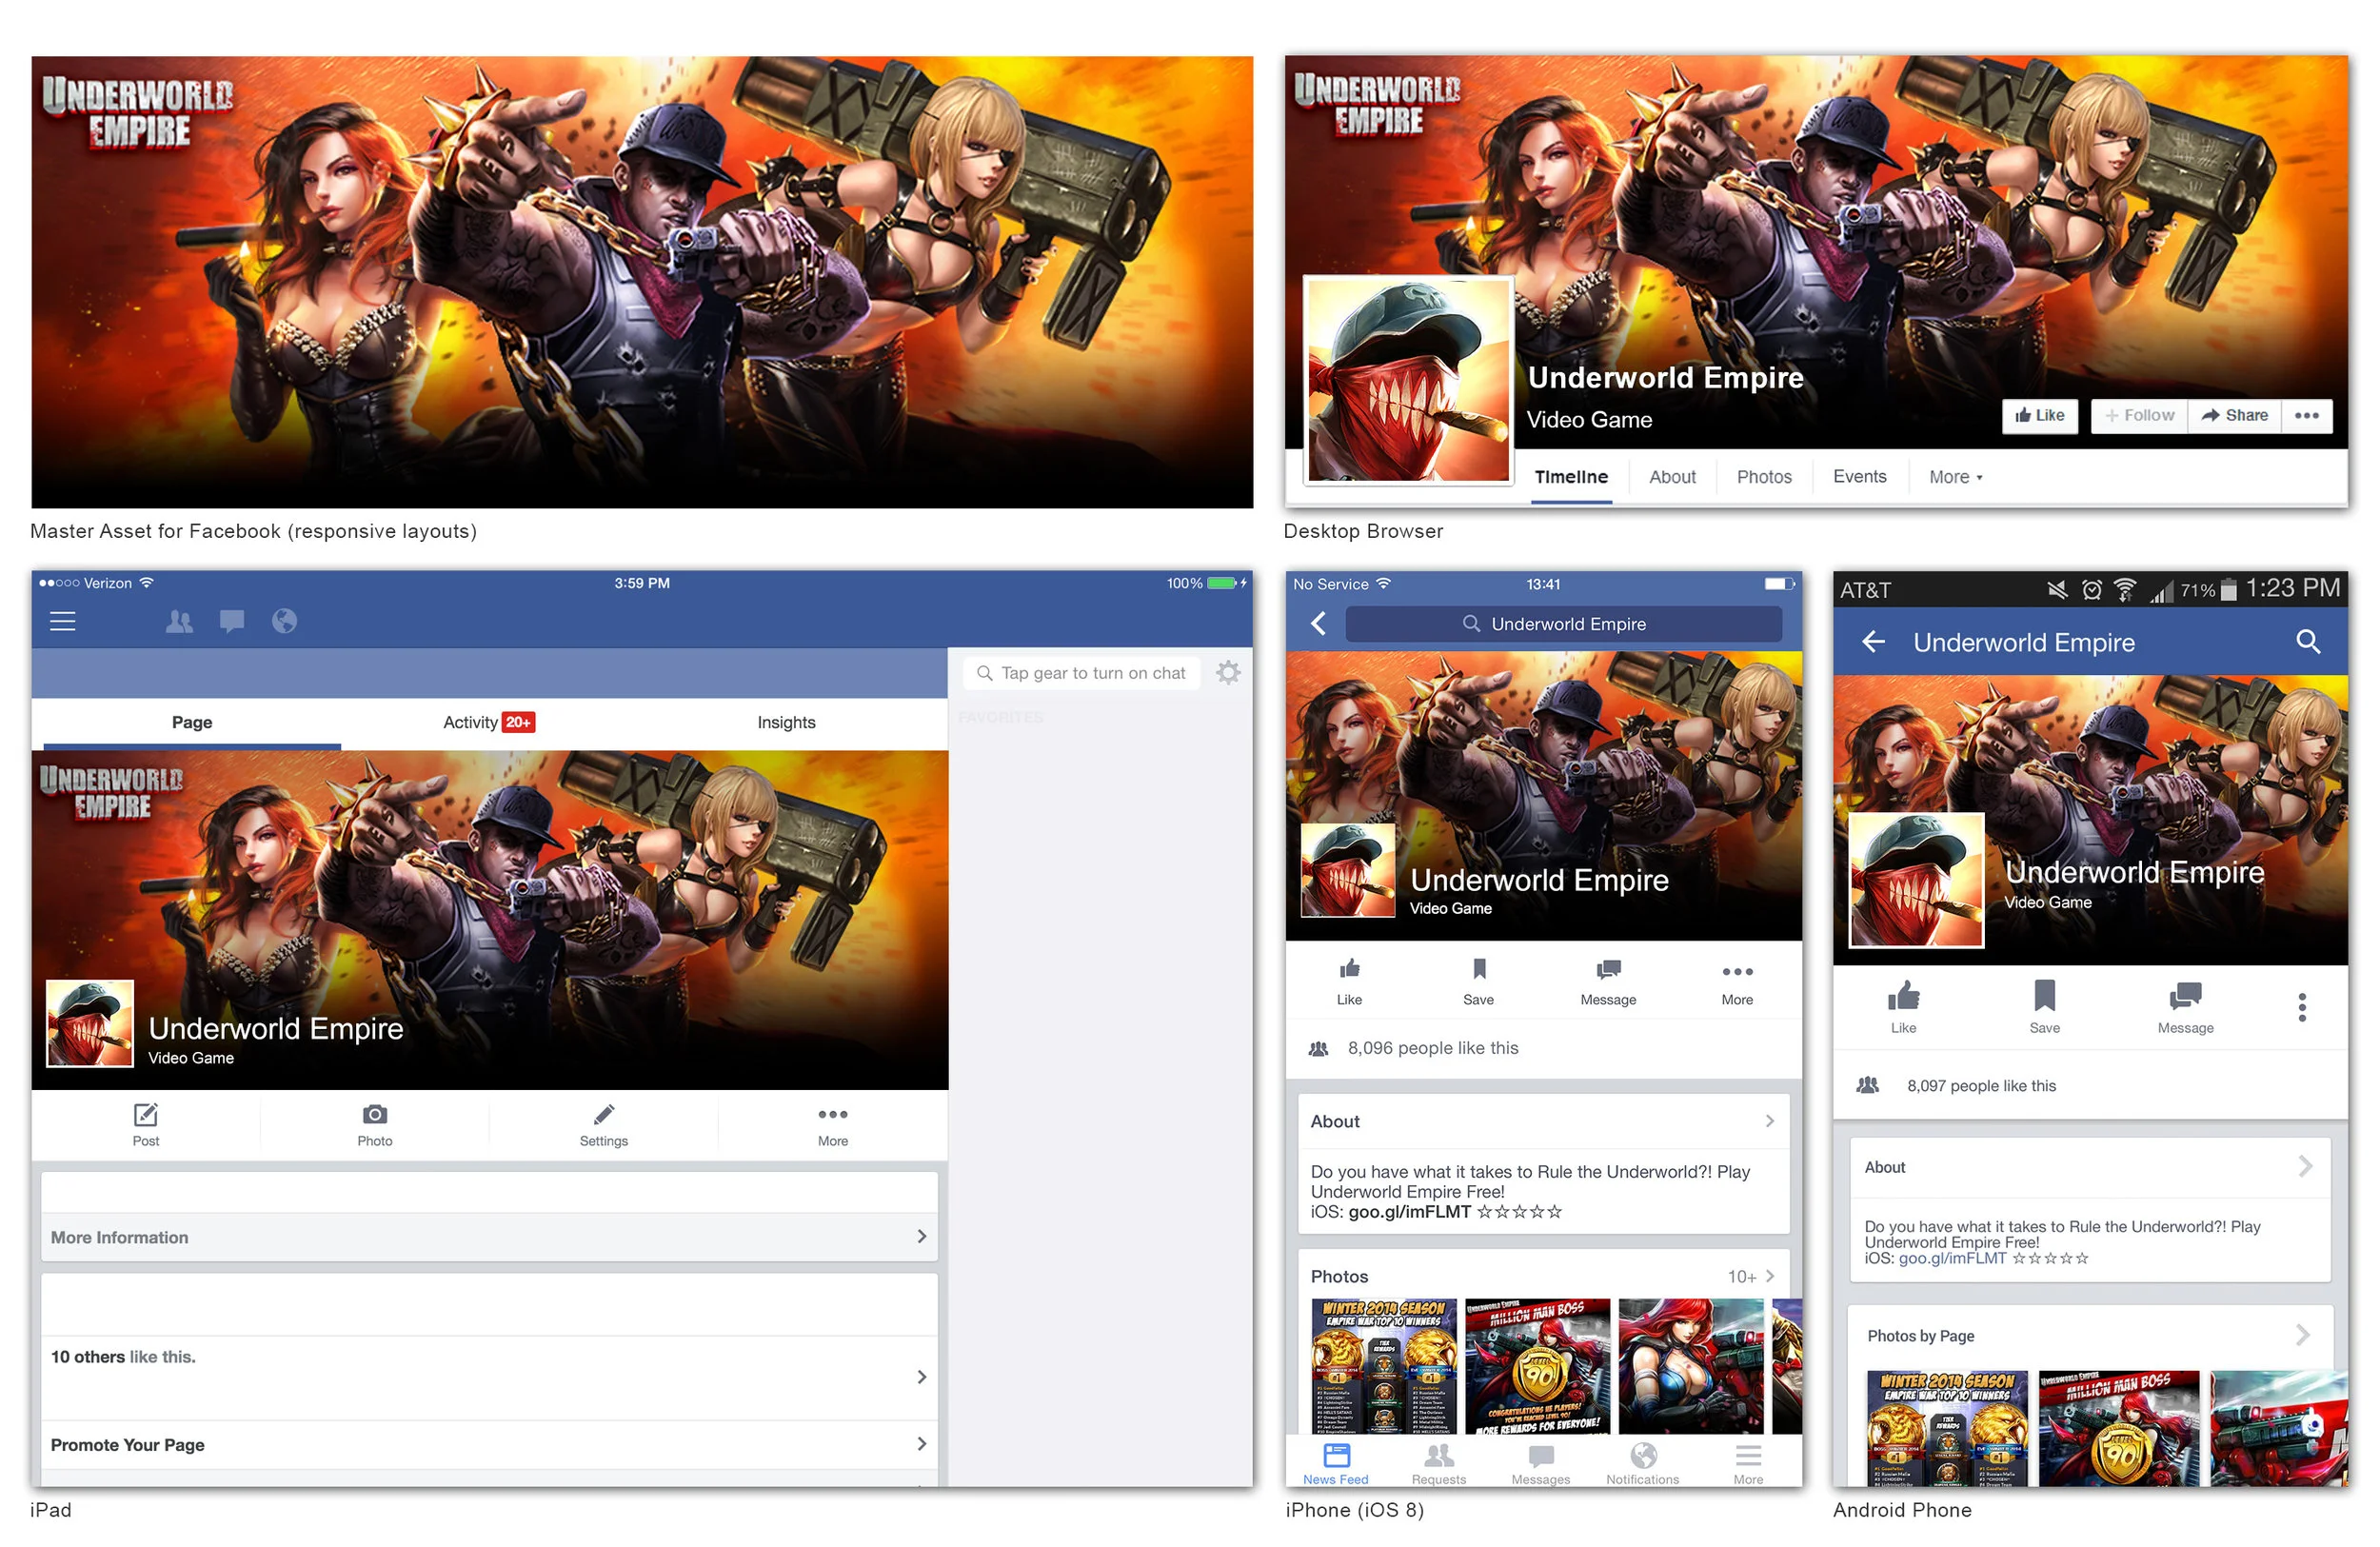Click desktop profile picture thumbnail
This screenshot has width=2380, height=1547.
[1408, 380]
